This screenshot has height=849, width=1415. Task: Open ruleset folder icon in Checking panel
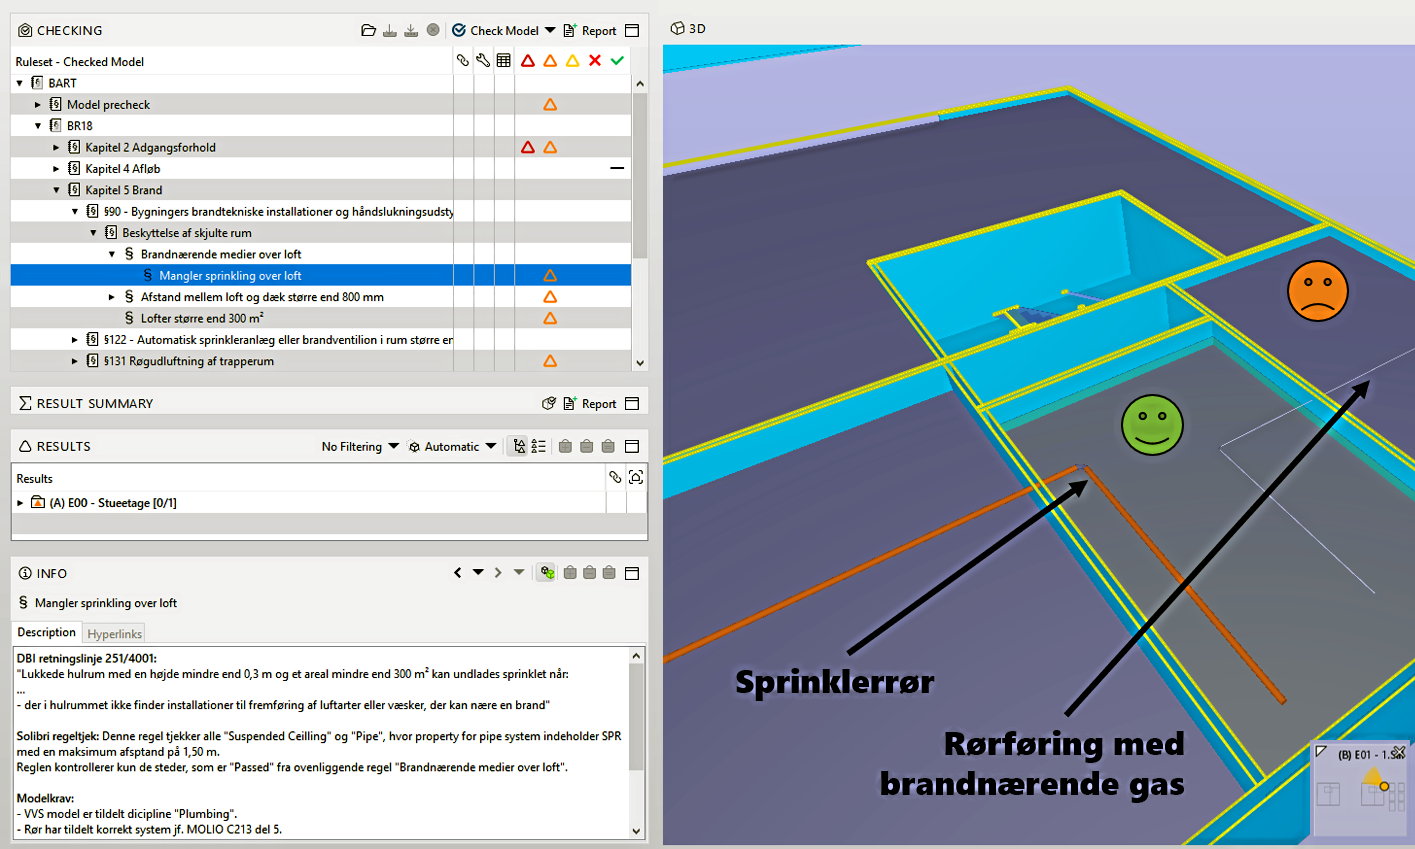(368, 30)
